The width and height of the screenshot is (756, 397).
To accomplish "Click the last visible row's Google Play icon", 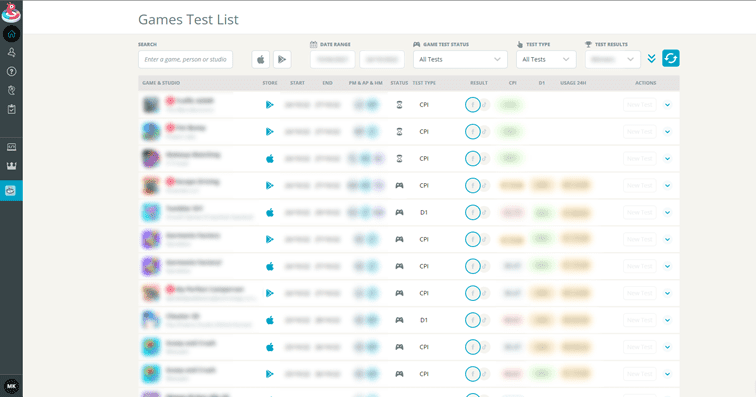I will pos(270,374).
